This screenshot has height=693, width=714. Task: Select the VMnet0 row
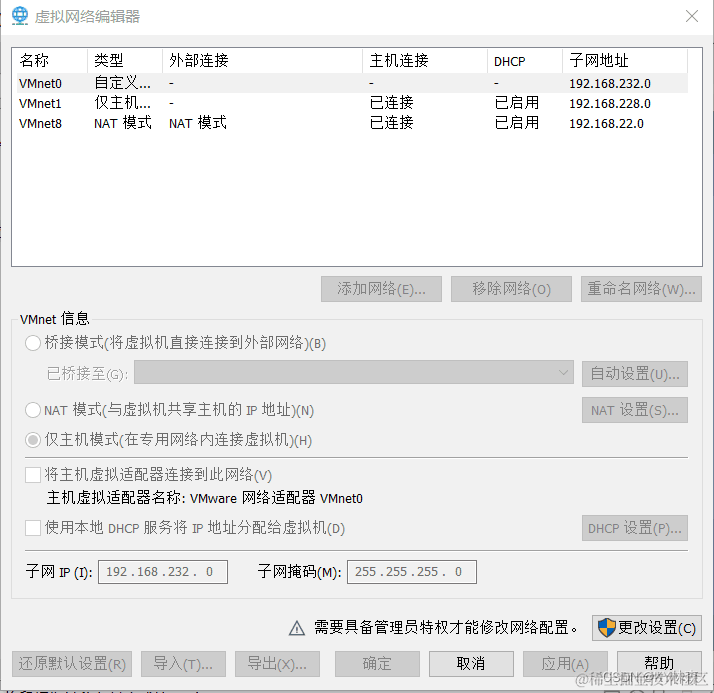click(x=352, y=83)
